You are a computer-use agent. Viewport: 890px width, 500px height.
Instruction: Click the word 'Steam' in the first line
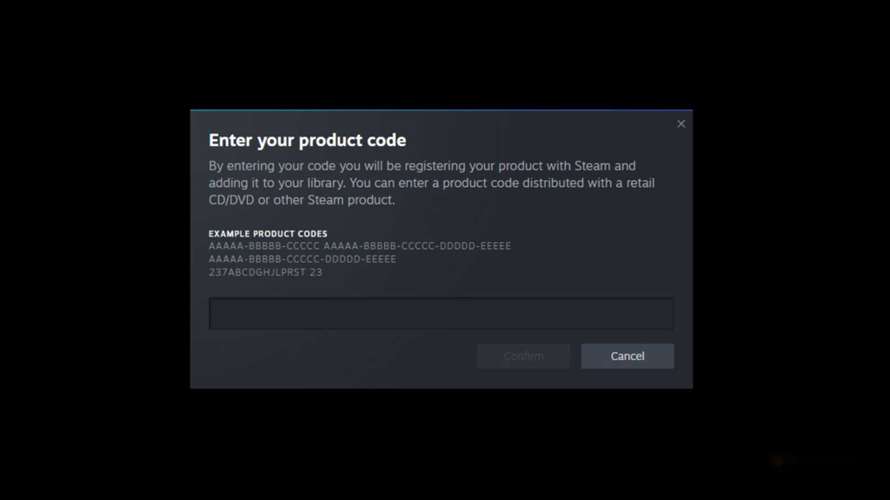593,166
